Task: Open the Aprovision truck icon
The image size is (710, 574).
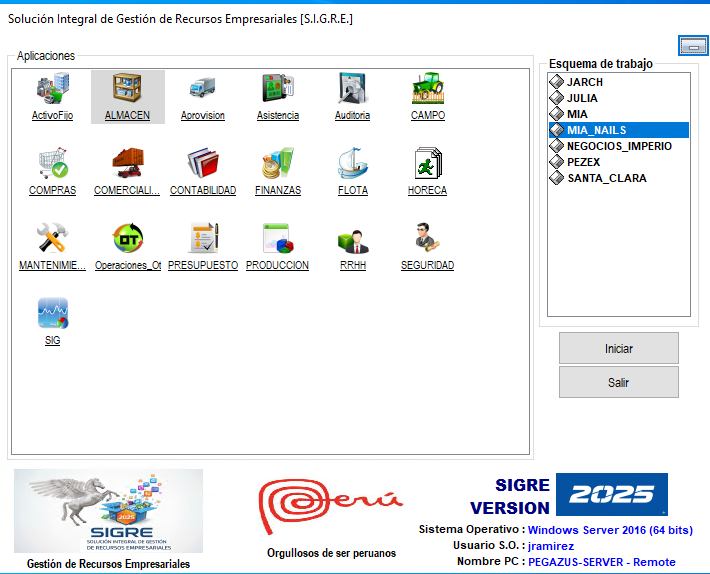Action: pos(203,90)
